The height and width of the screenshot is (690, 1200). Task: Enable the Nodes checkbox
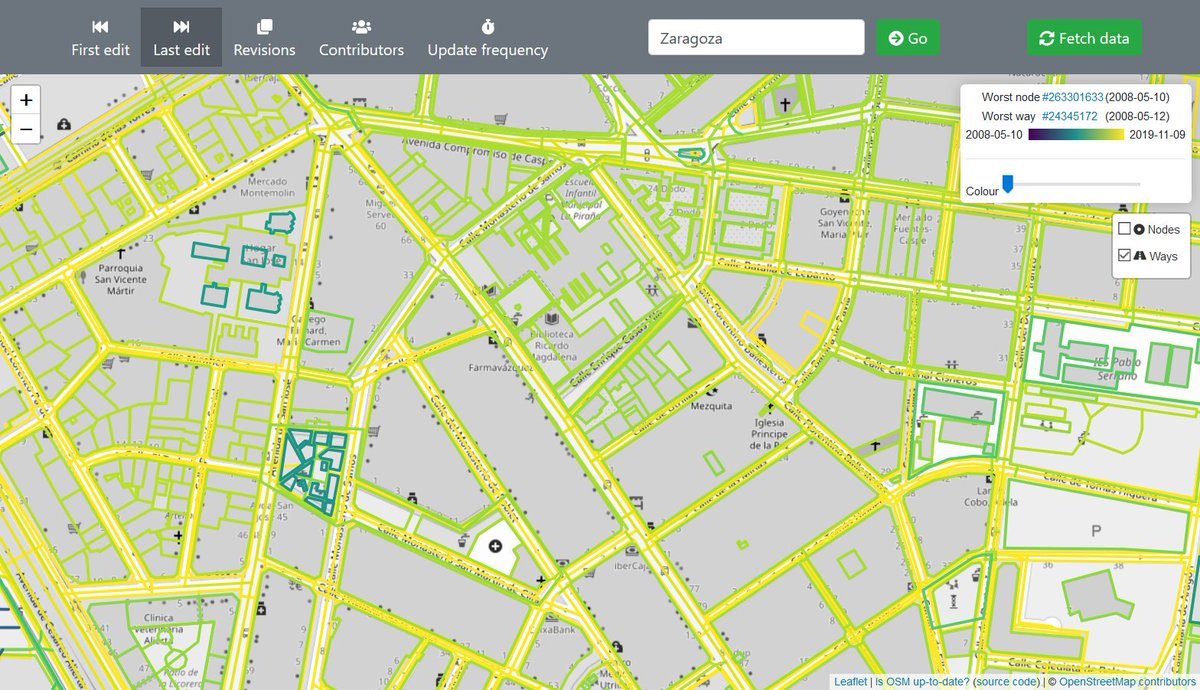coord(1125,229)
